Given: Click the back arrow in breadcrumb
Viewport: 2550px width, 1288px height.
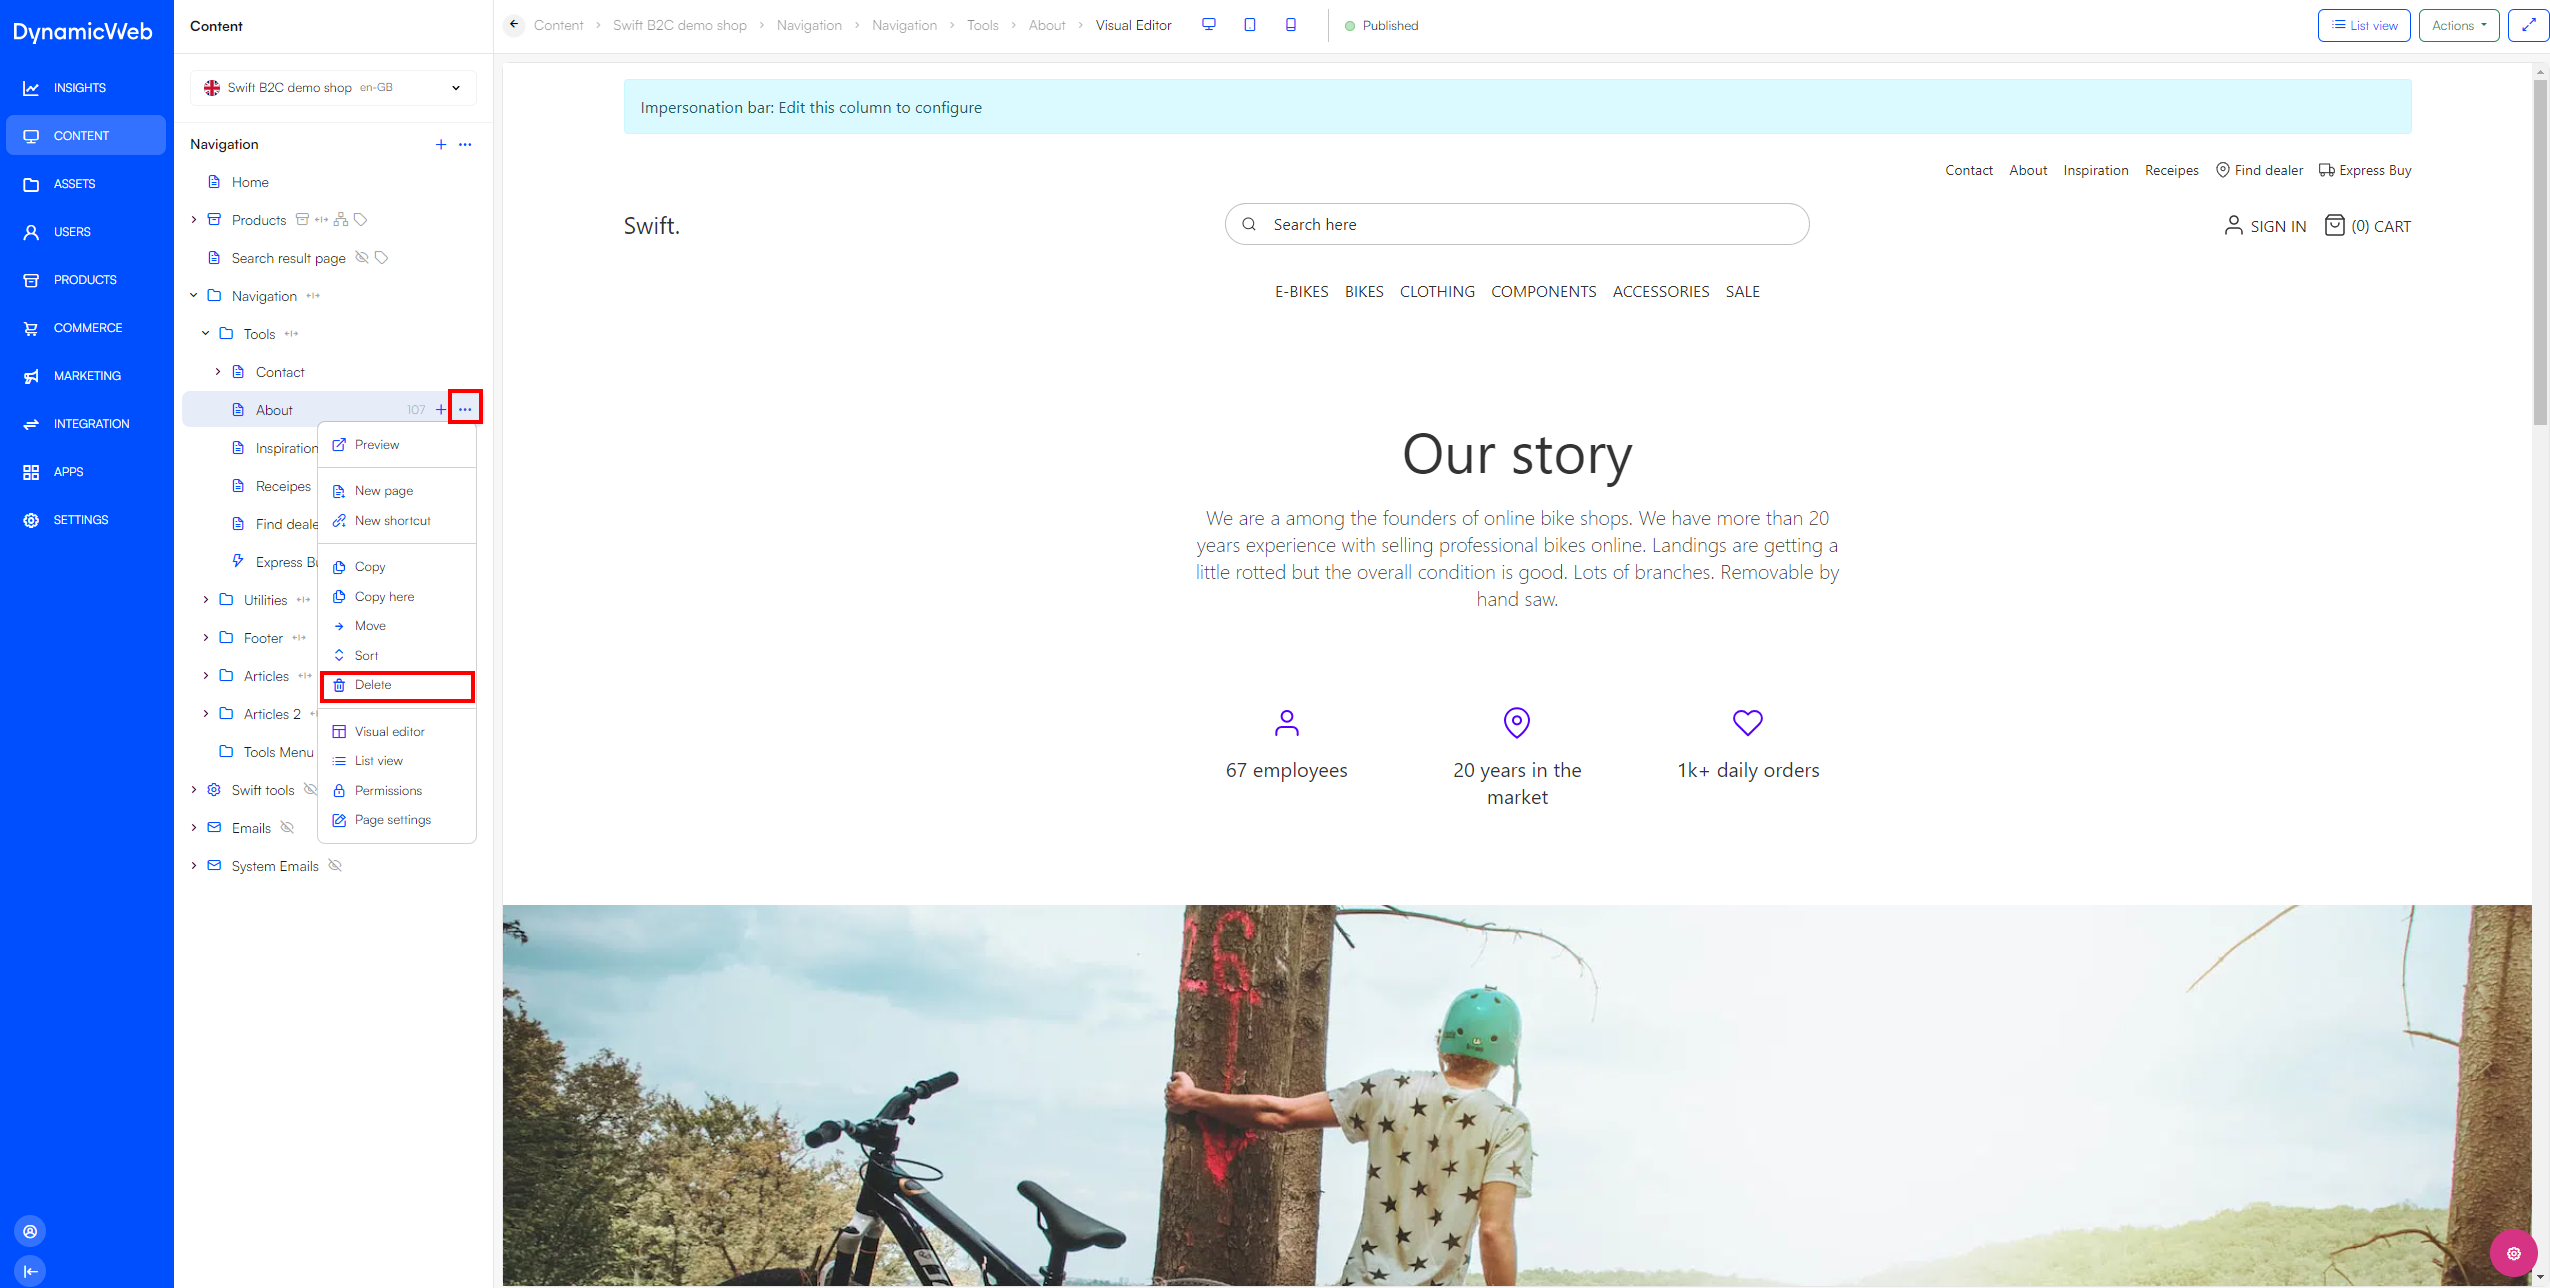Looking at the screenshot, I should click(514, 25).
